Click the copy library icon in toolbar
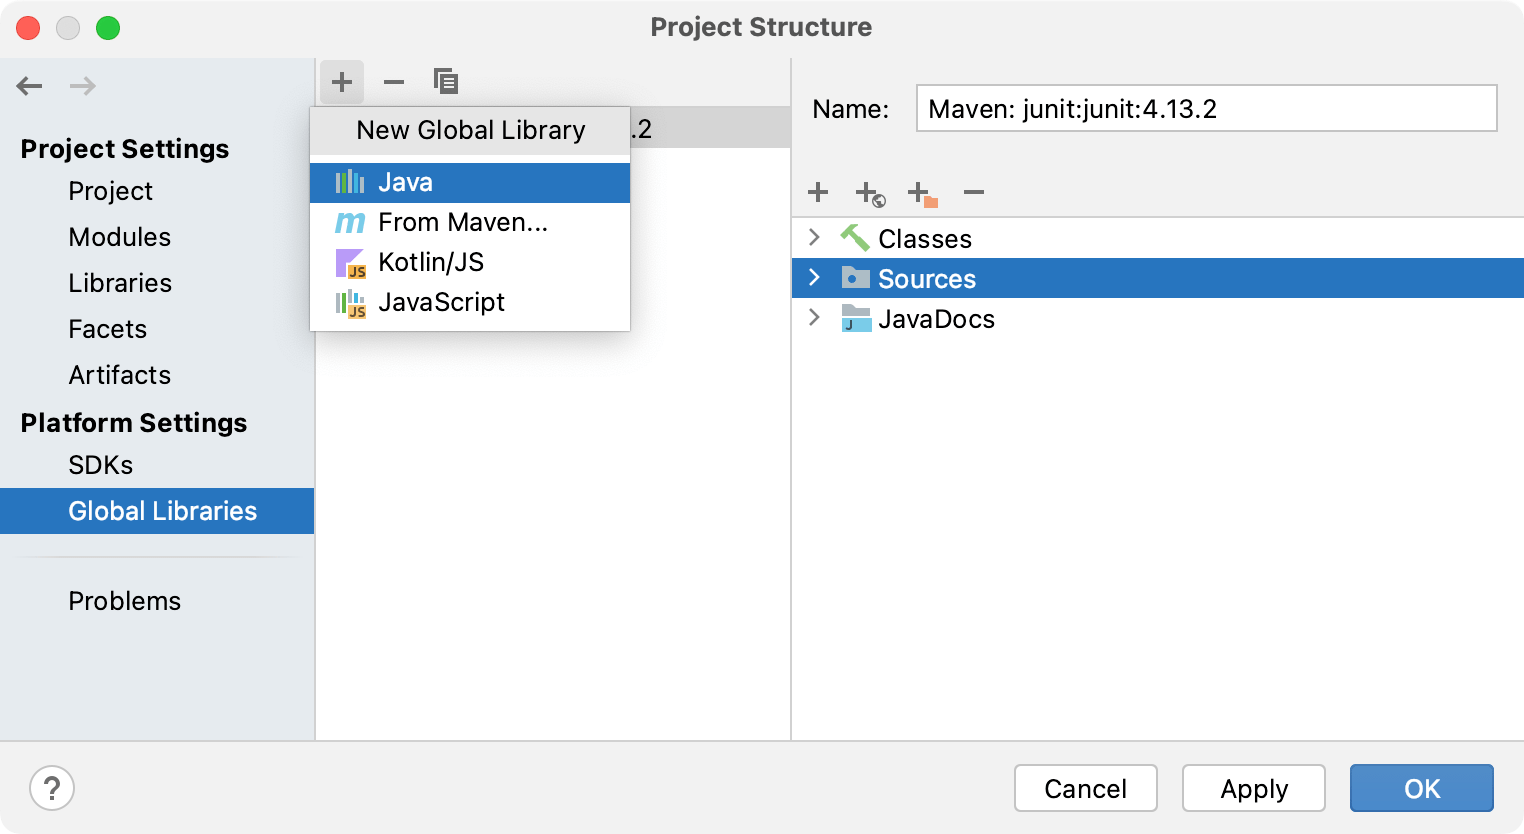The image size is (1524, 834). 445,81
